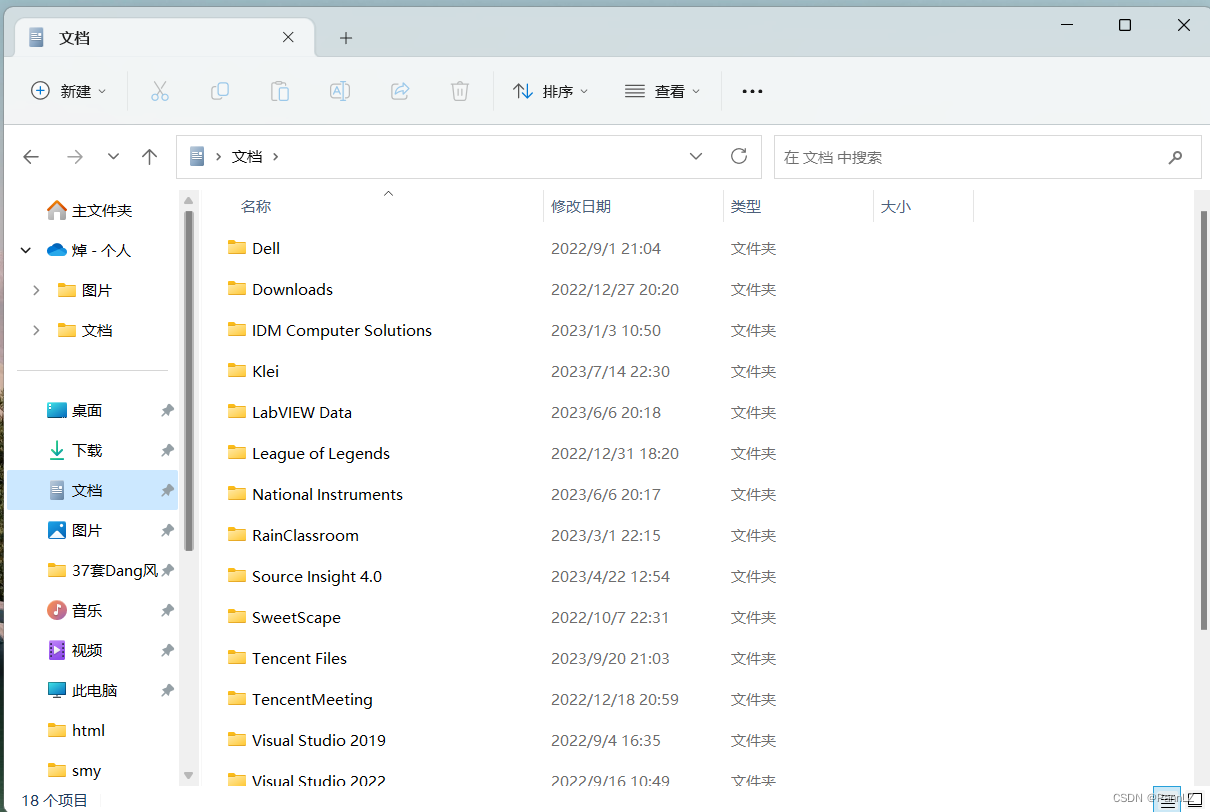Click the Dell folder icon
1210x812 pixels.
click(237, 247)
